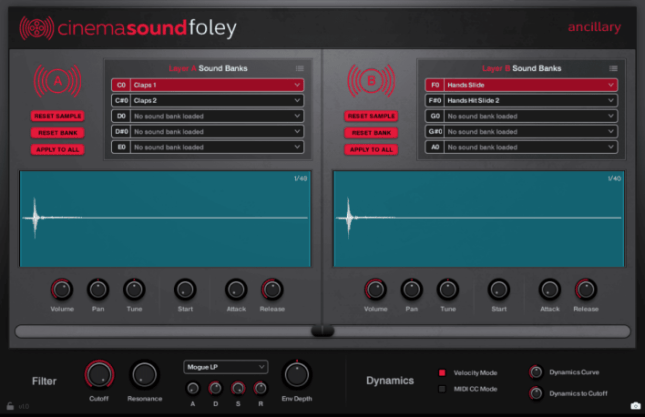Select the C#0 key slot in Layer A
This screenshot has height=417, width=645.
(121, 100)
